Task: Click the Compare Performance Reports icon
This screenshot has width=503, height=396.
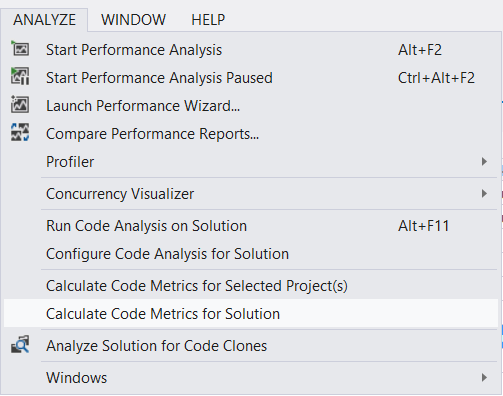Action: coord(20,133)
